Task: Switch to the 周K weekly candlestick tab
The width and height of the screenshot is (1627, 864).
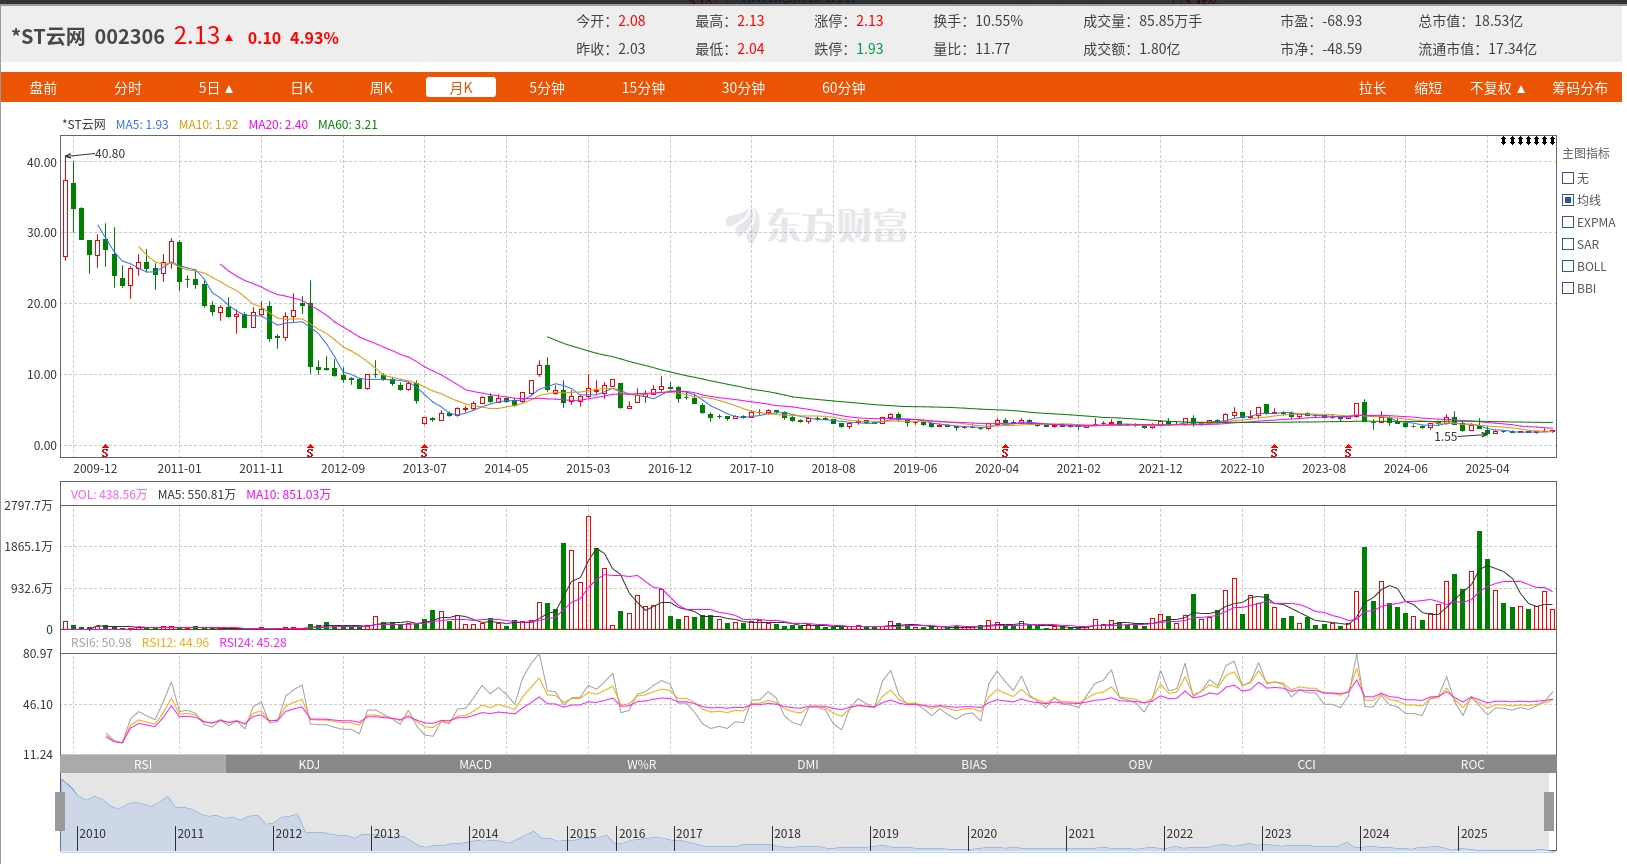Action: click(381, 88)
